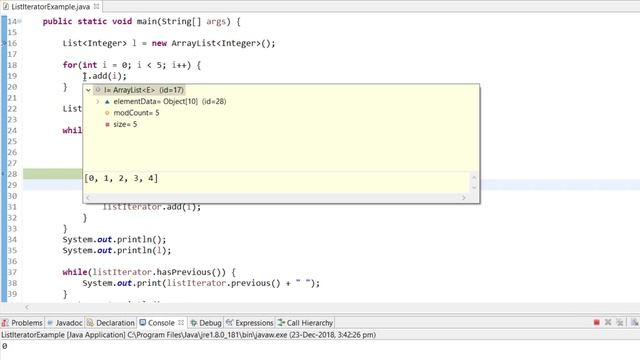The image size is (640, 360).
Task: Click the Java file icon on ListIteratorExample.java tab
Action: [6, 7]
